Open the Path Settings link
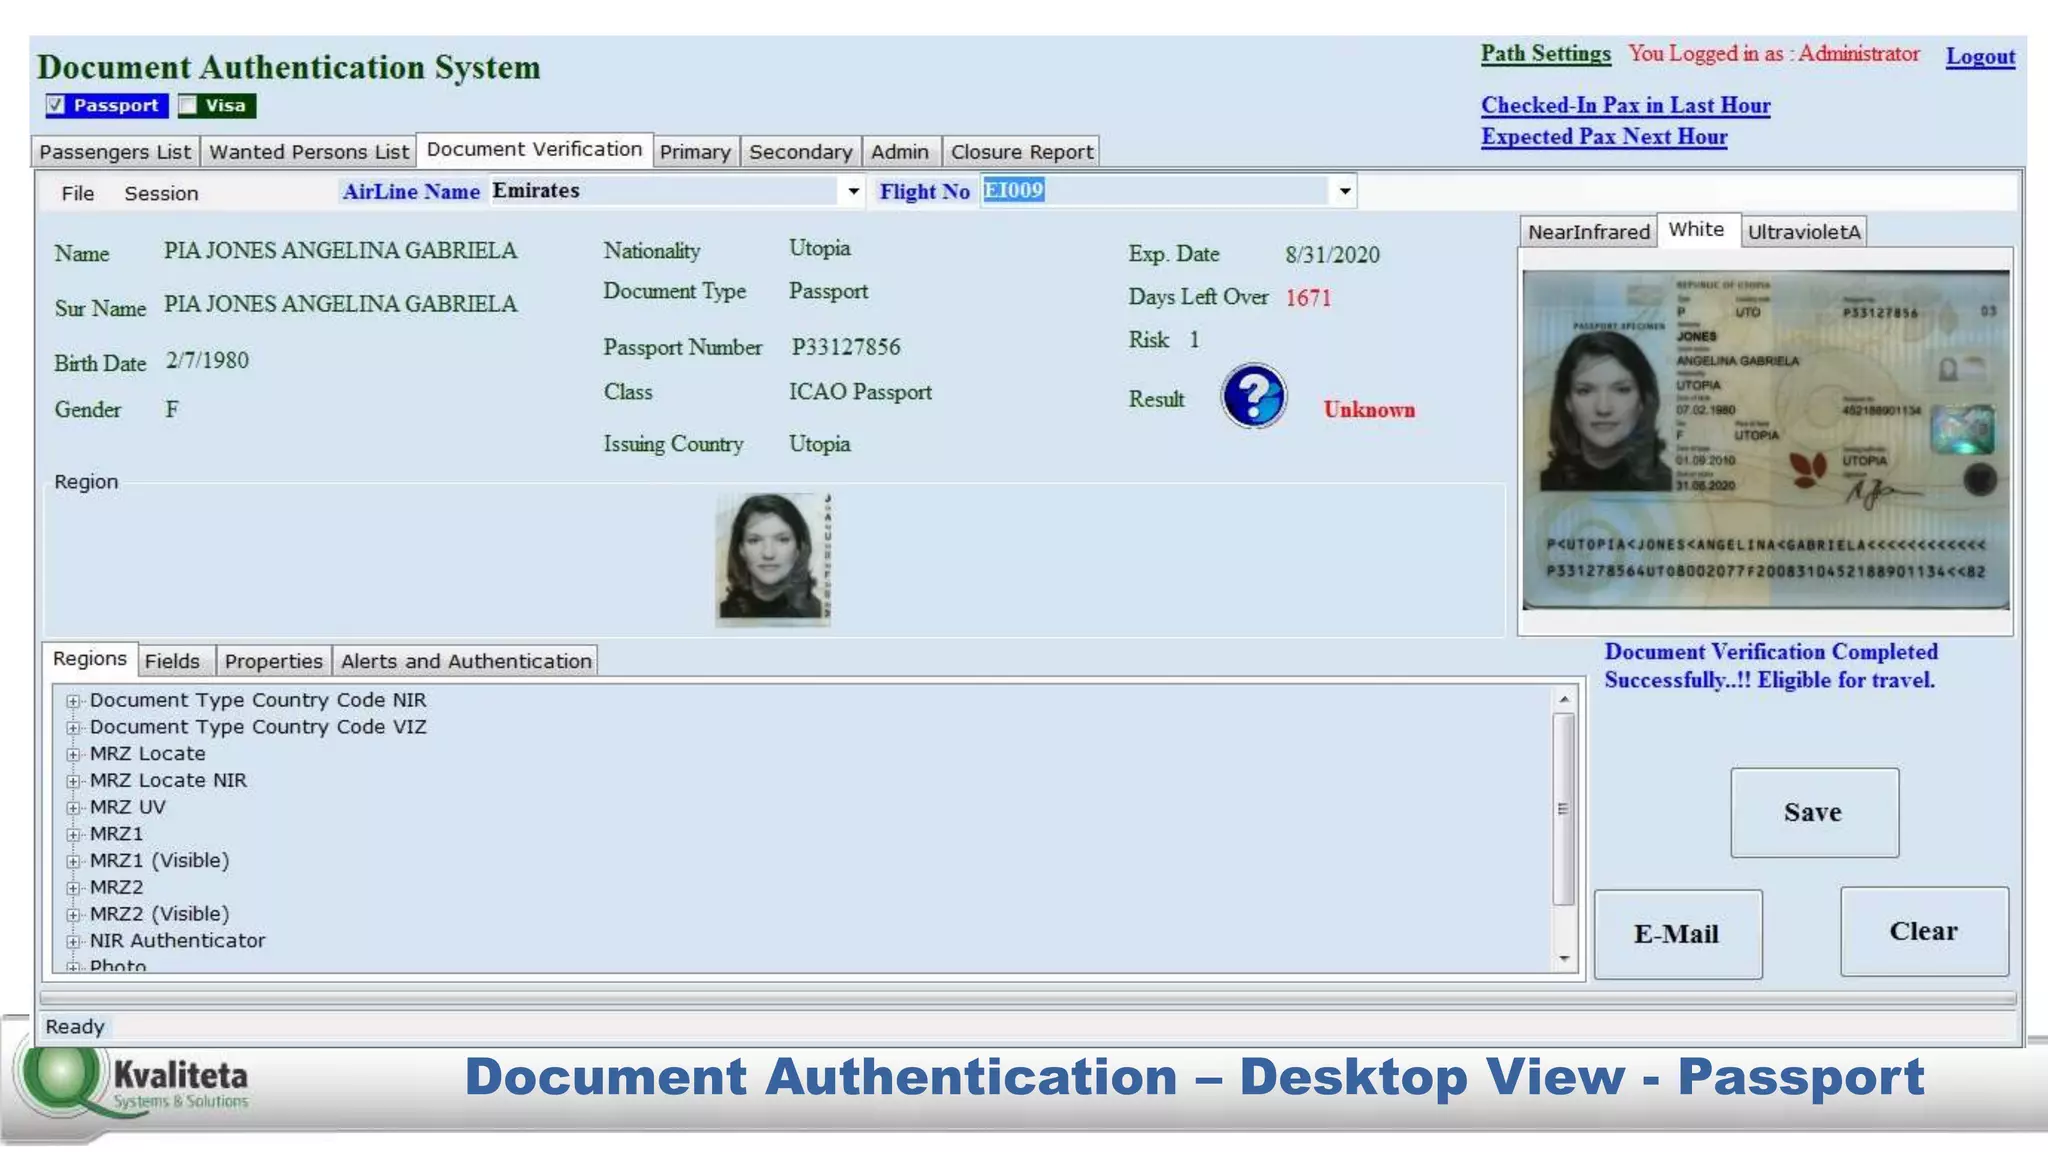2048x1152 pixels. (1545, 54)
